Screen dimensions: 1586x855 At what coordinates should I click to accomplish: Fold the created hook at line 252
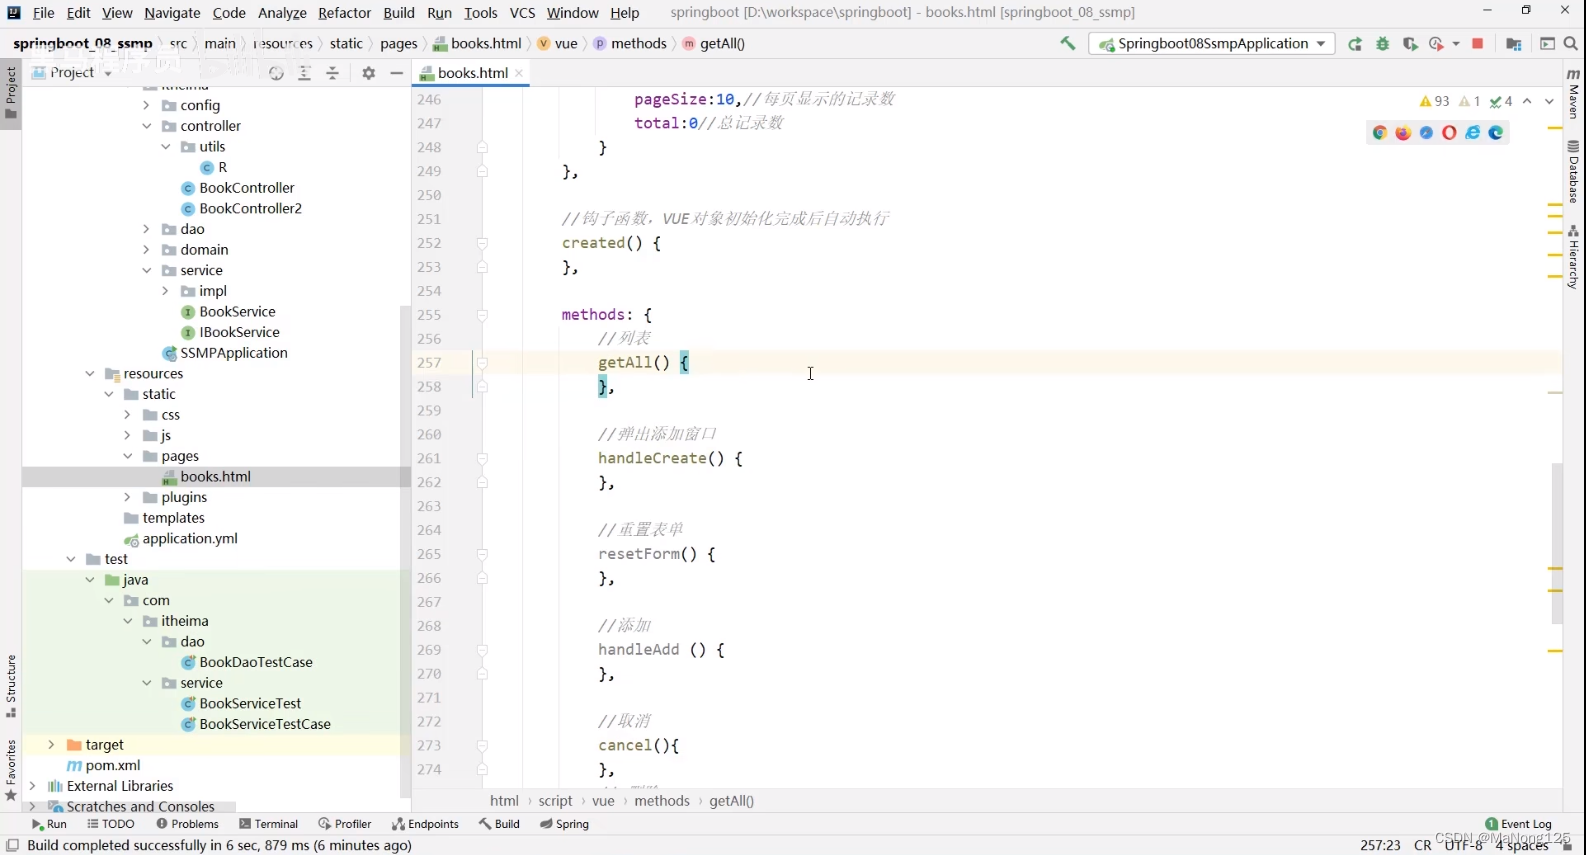point(482,243)
